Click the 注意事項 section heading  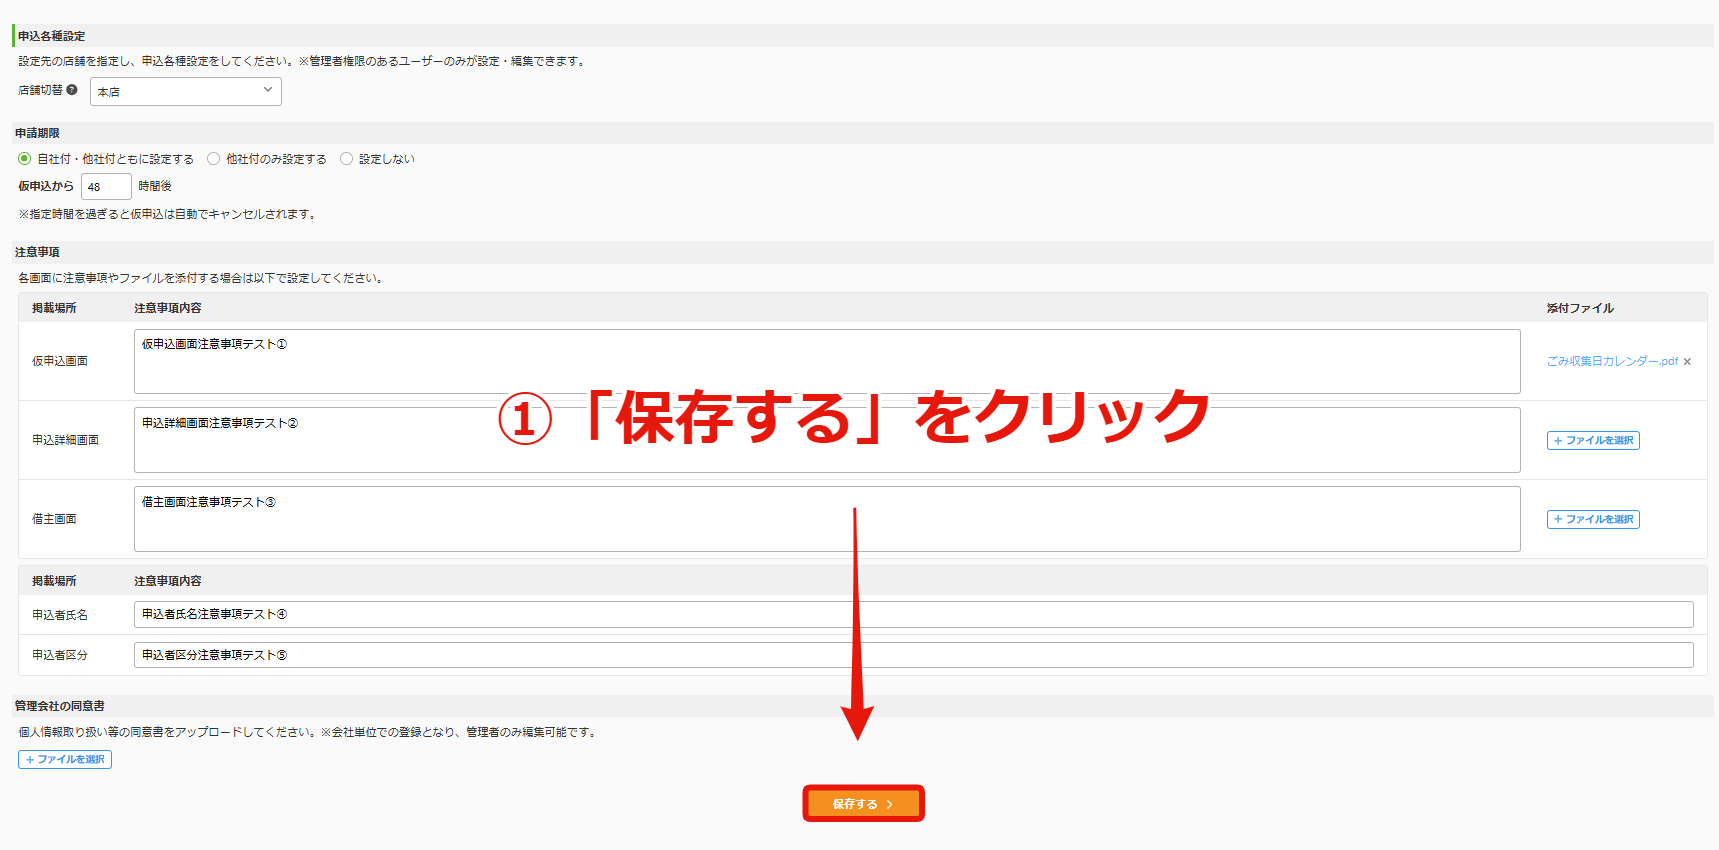click(37, 252)
